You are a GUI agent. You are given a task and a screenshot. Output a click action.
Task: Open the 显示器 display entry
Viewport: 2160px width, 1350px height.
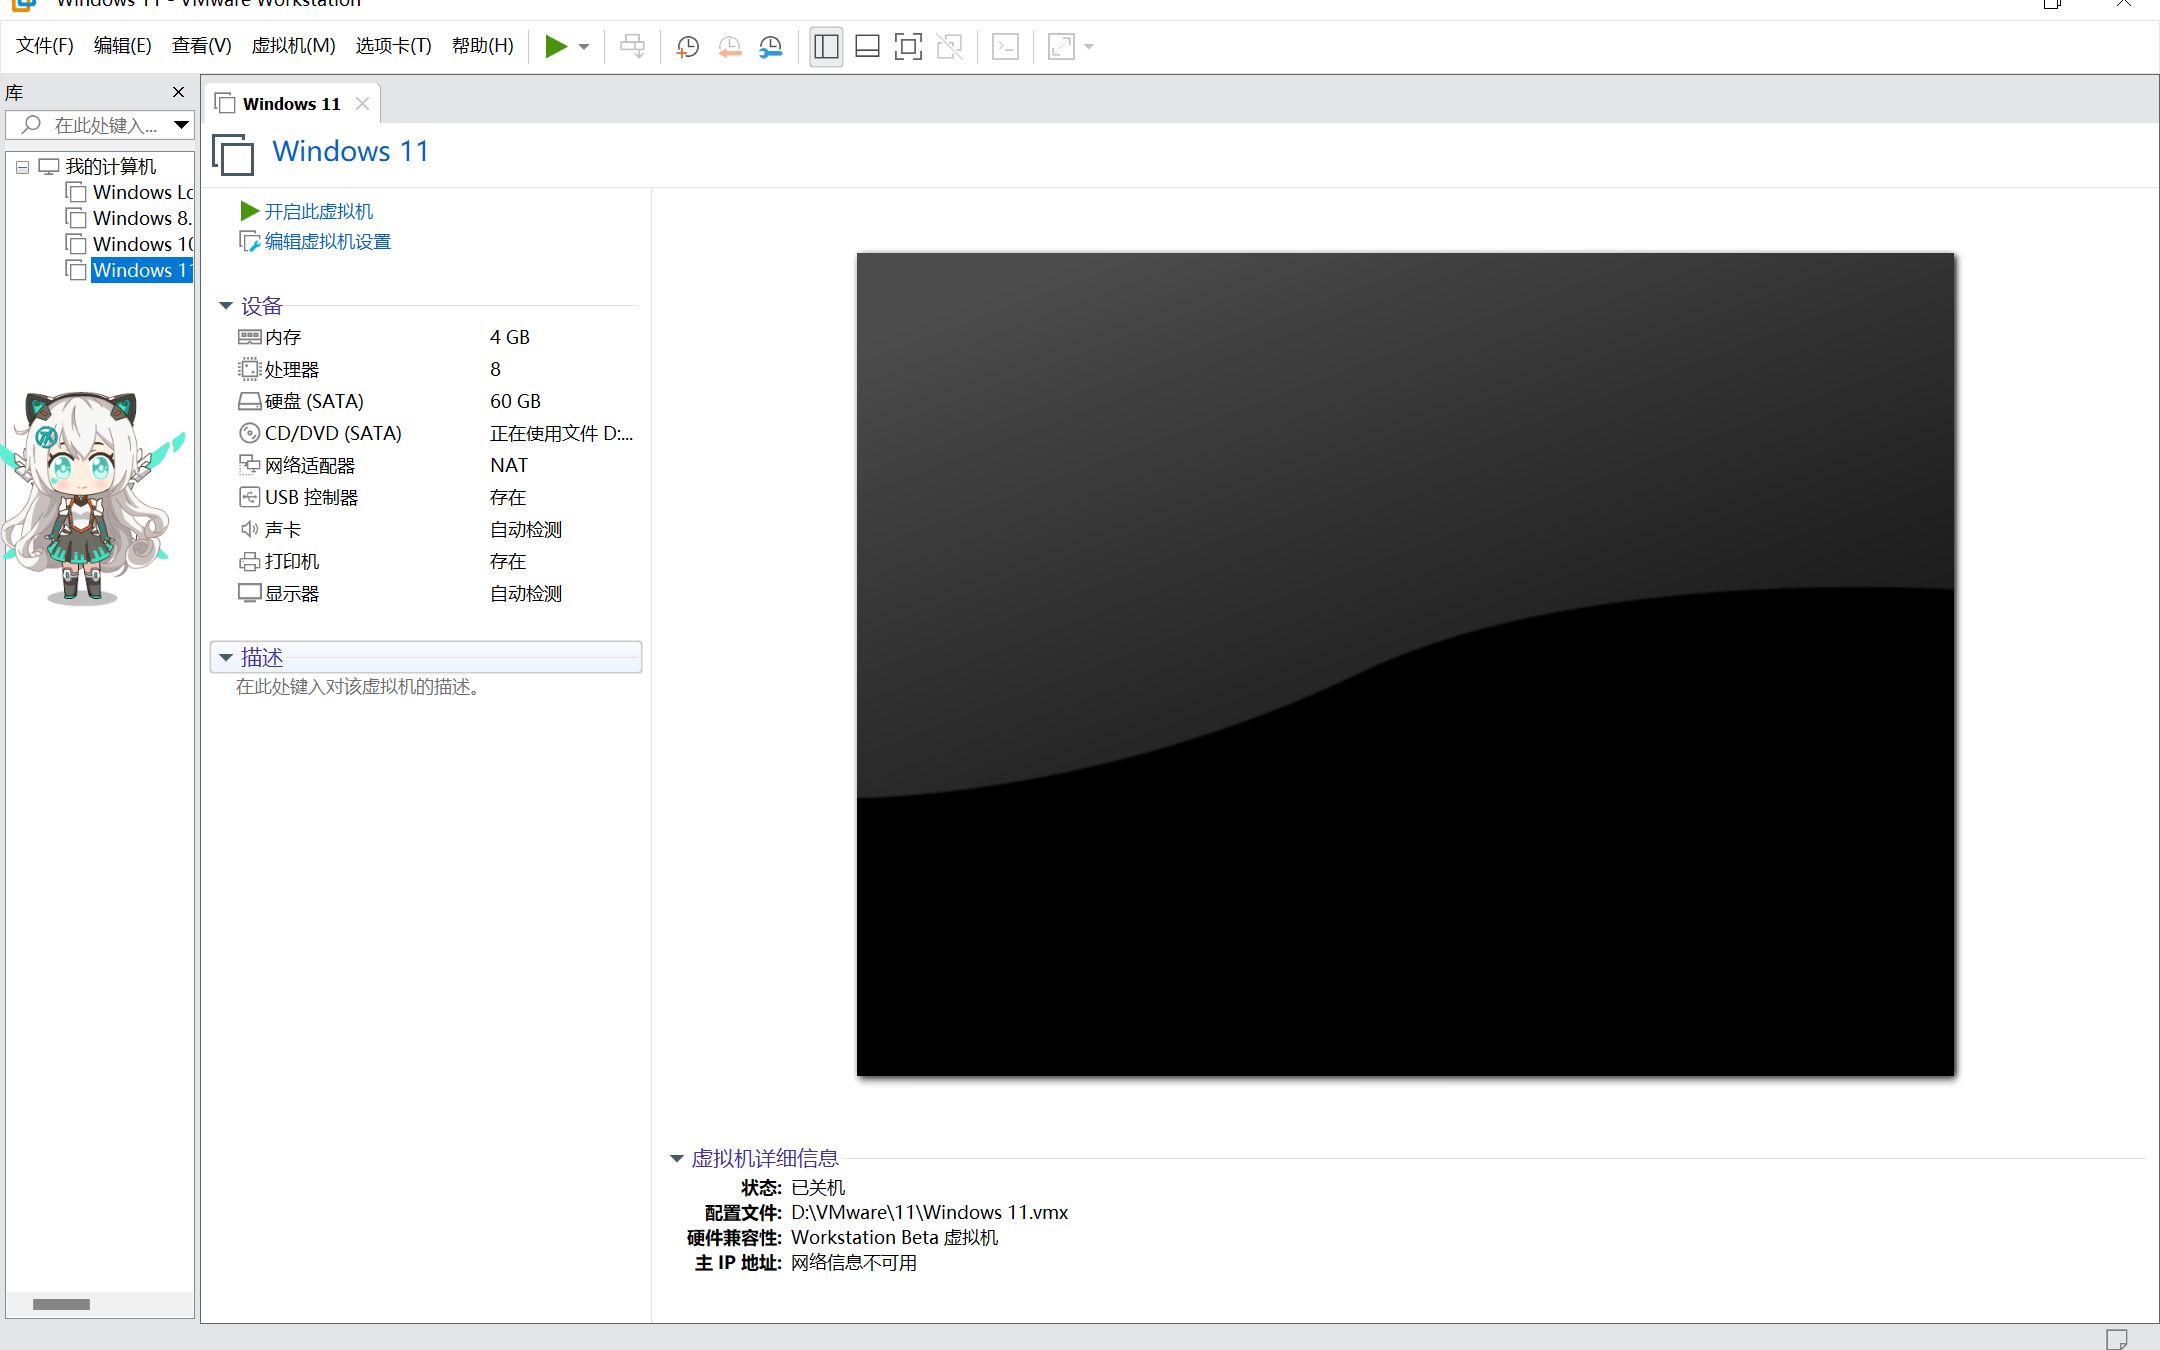pos(291,593)
